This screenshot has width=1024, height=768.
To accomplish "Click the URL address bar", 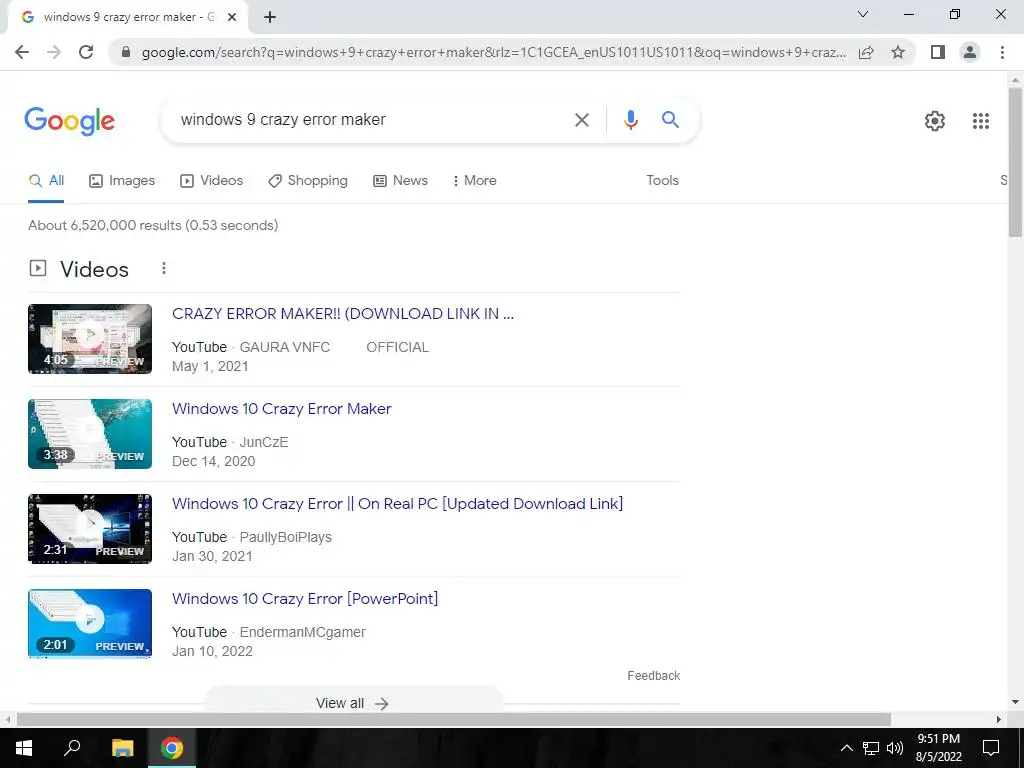I will click(x=493, y=52).
